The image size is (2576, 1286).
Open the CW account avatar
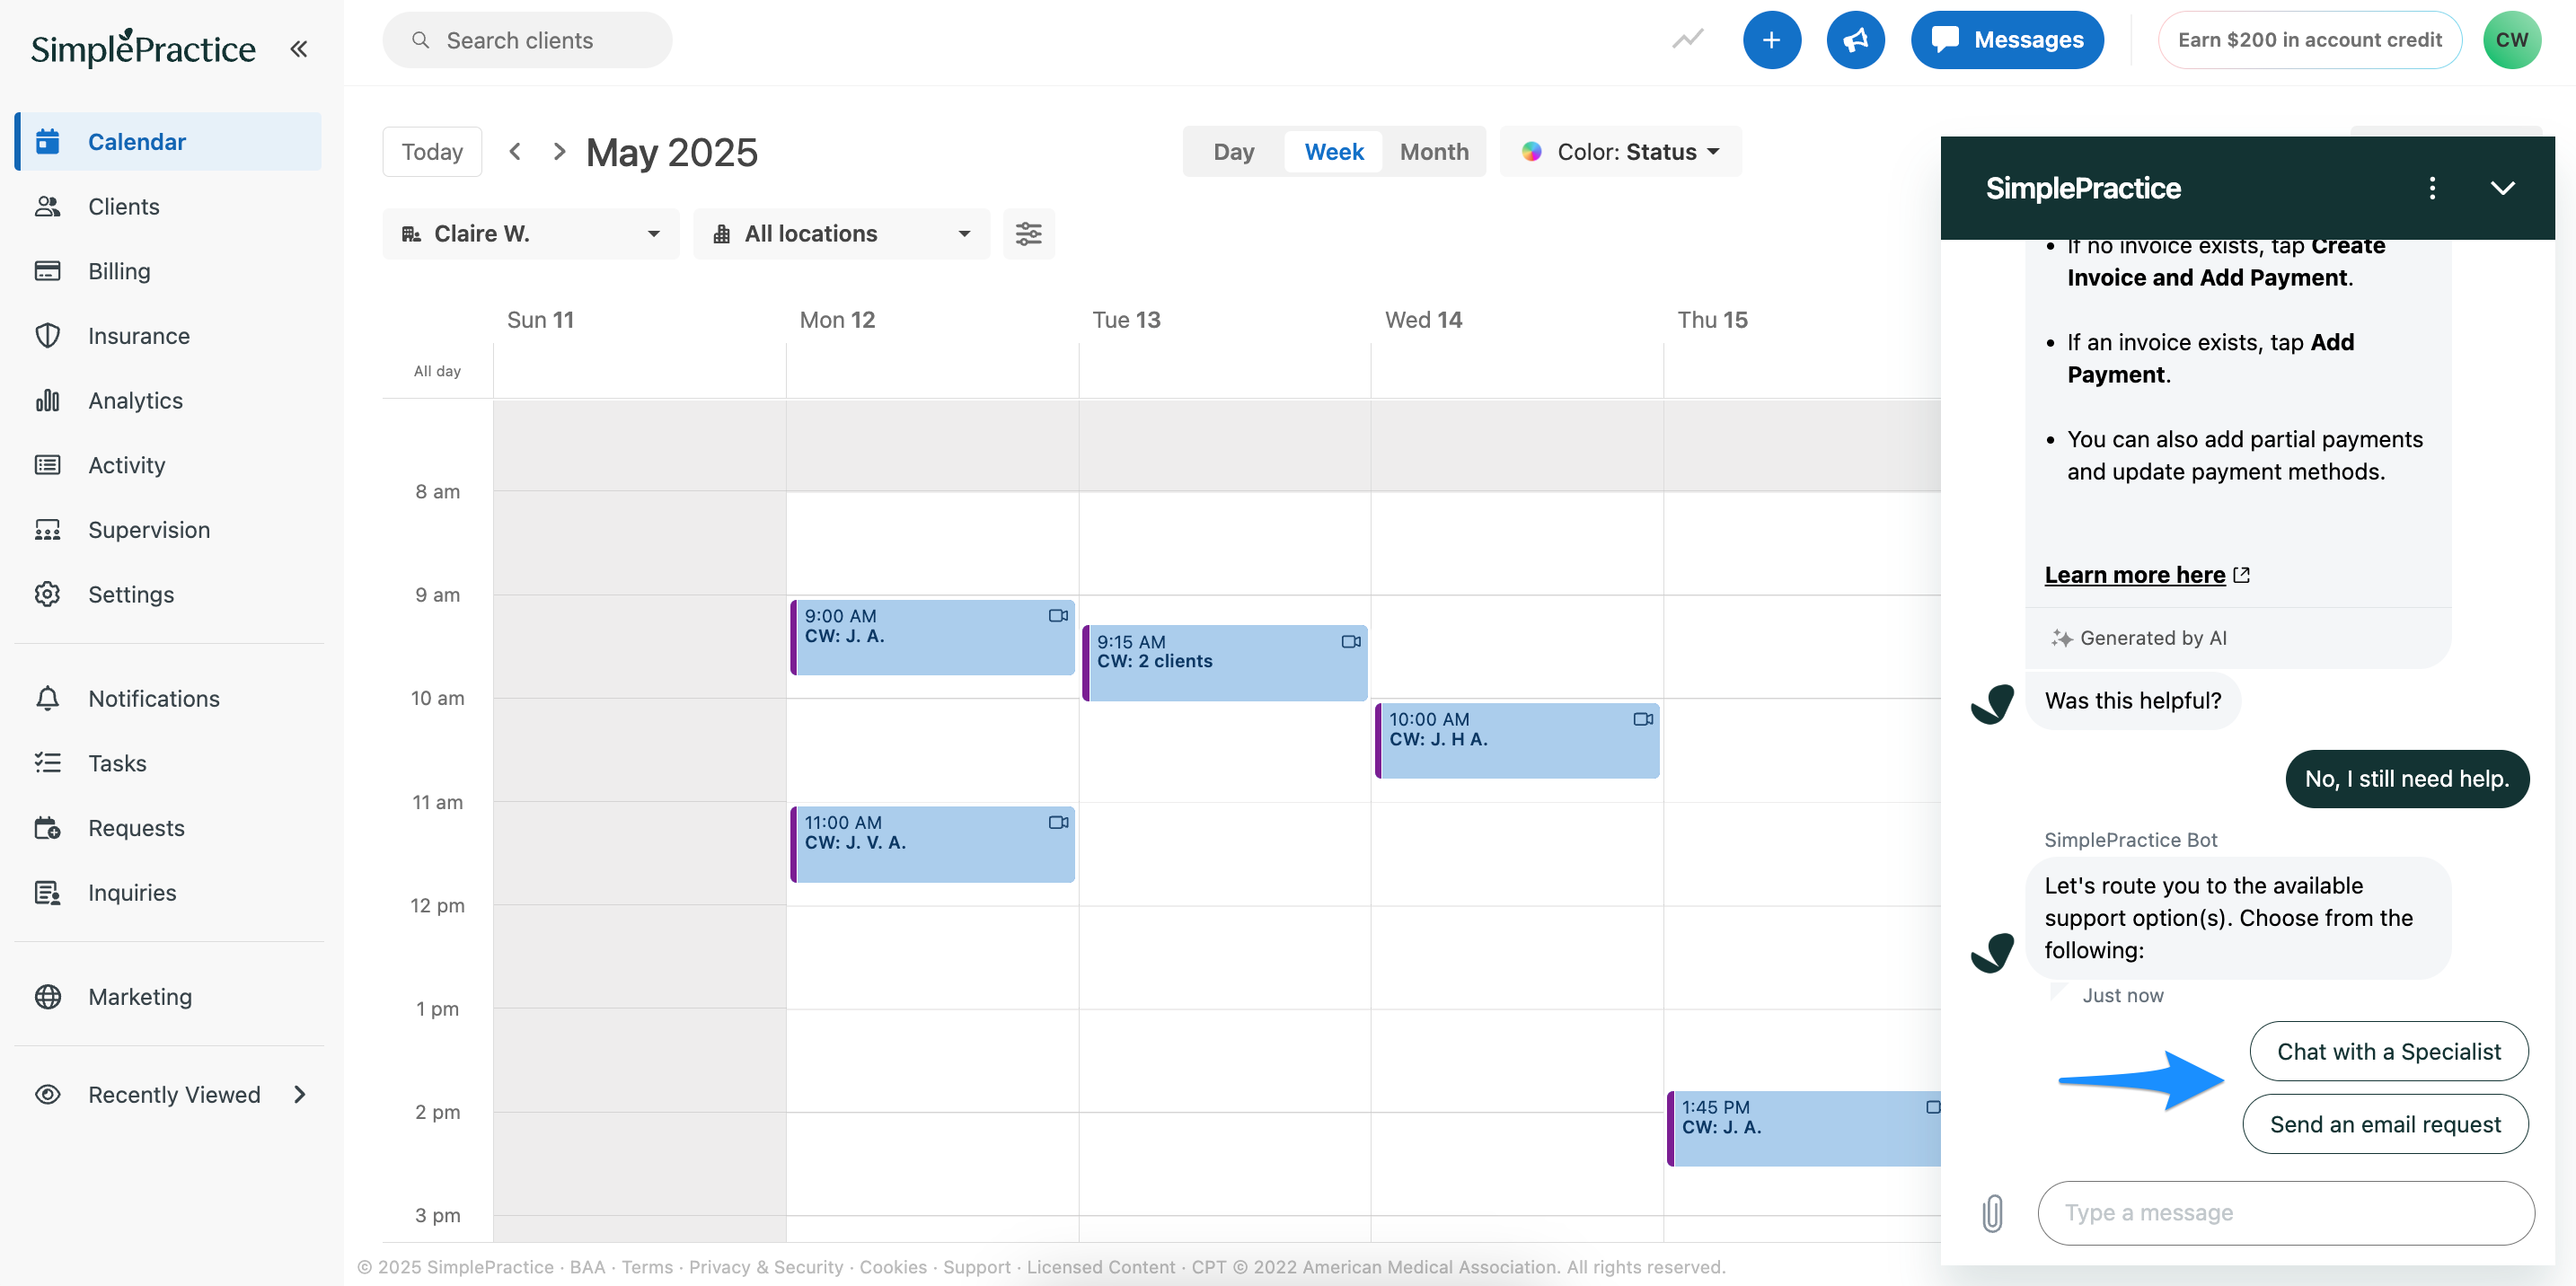point(2511,40)
